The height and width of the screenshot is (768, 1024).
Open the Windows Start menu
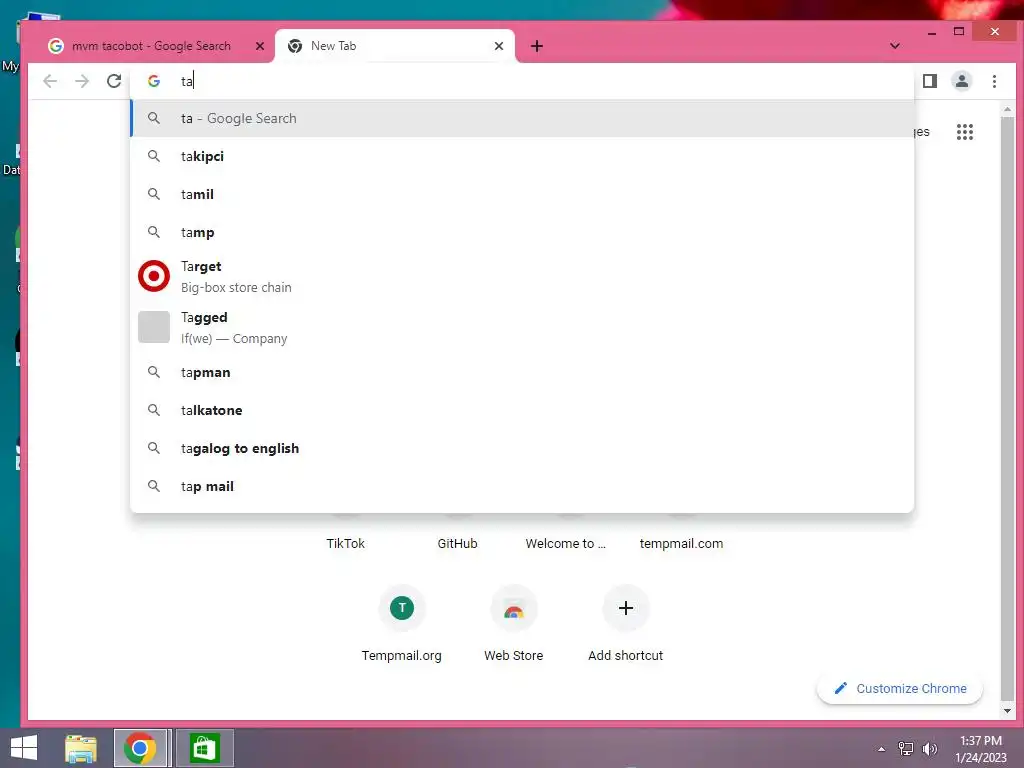[x=24, y=748]
